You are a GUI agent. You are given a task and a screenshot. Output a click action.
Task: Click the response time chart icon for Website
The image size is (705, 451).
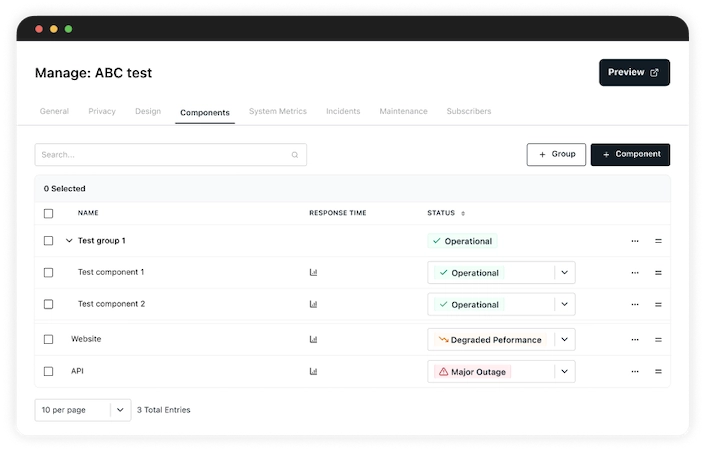pos(313,339)
